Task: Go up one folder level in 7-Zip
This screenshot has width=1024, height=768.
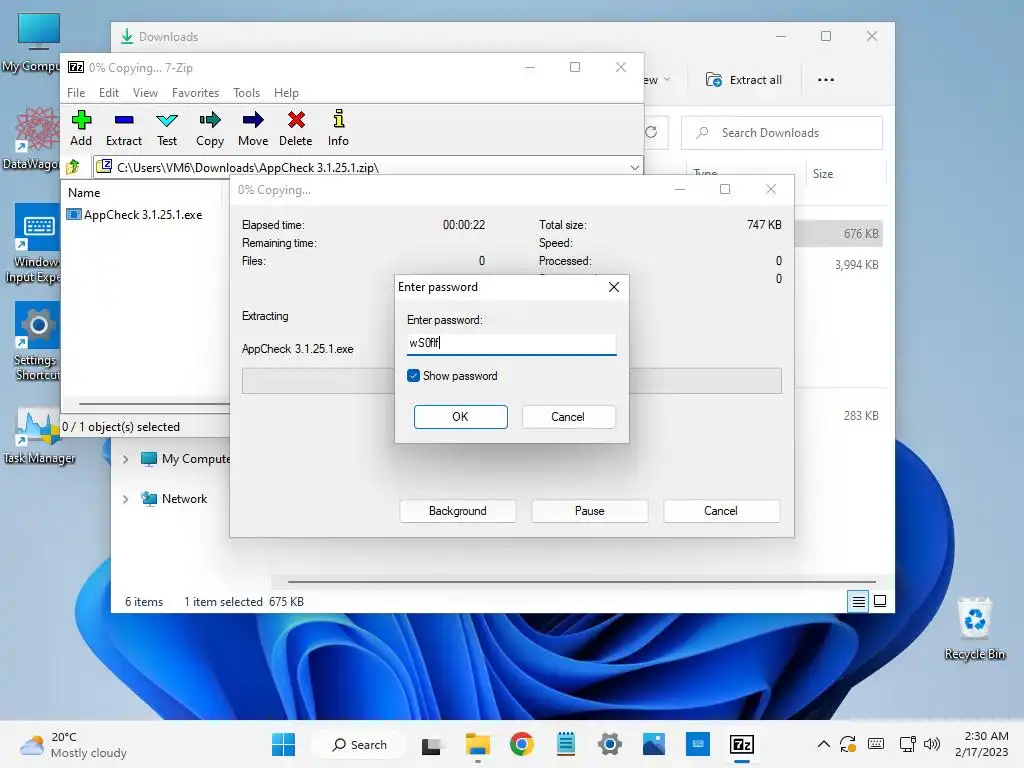Action: (73, 167)
